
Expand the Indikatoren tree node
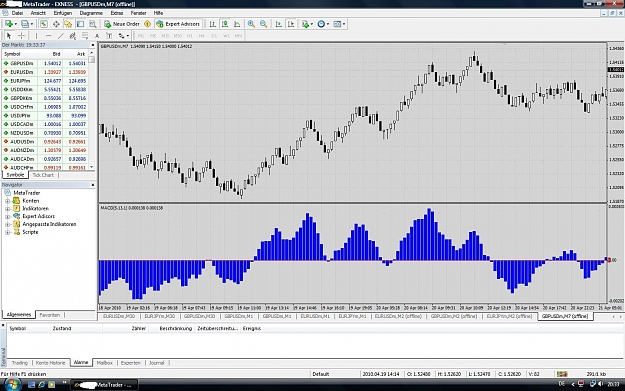7,208
